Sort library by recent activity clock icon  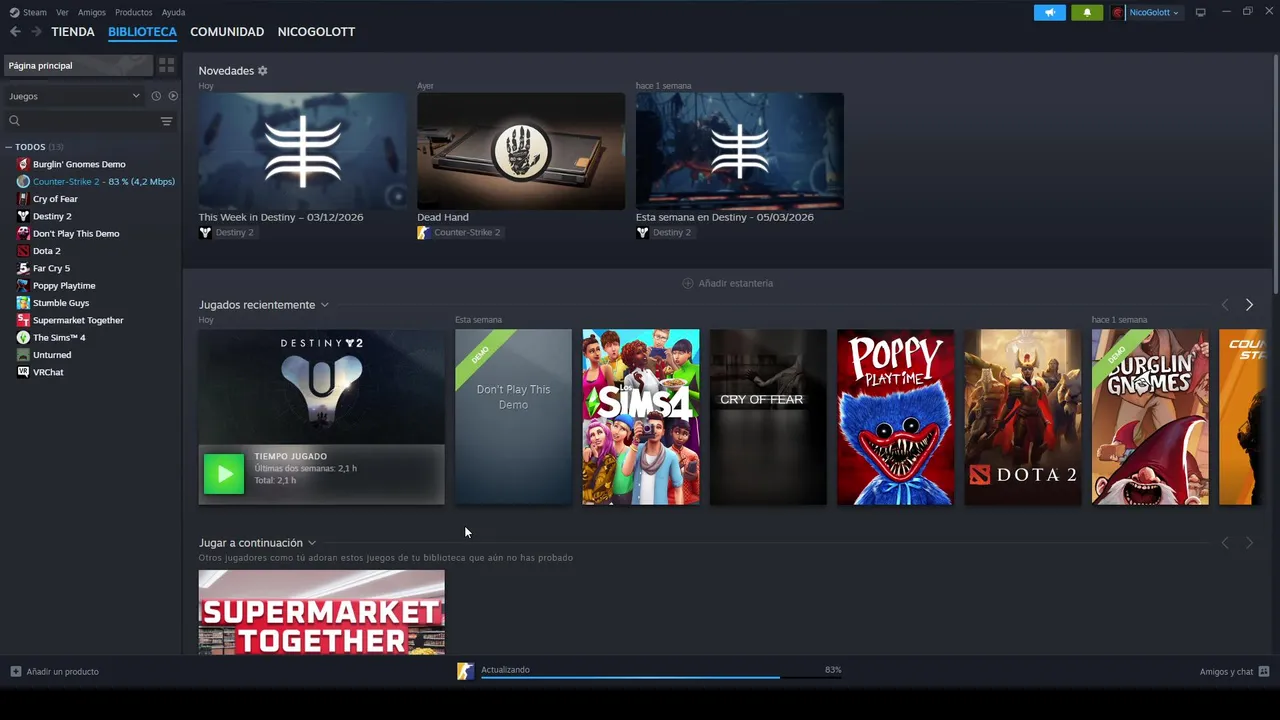[x=156, y=96]
